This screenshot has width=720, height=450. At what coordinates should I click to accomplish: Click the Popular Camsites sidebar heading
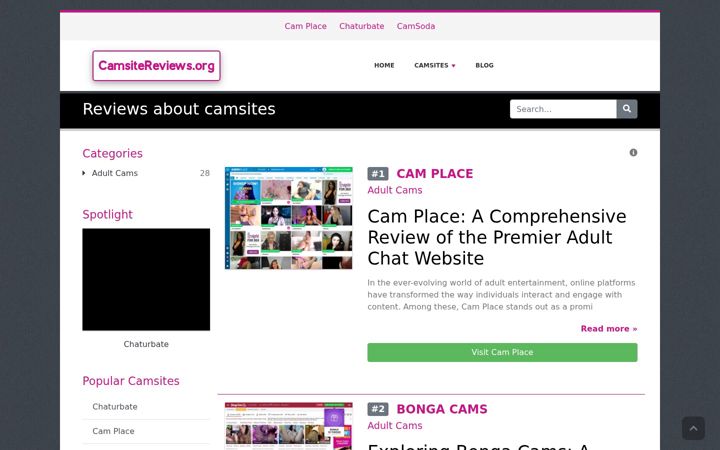tap(131, 381)
